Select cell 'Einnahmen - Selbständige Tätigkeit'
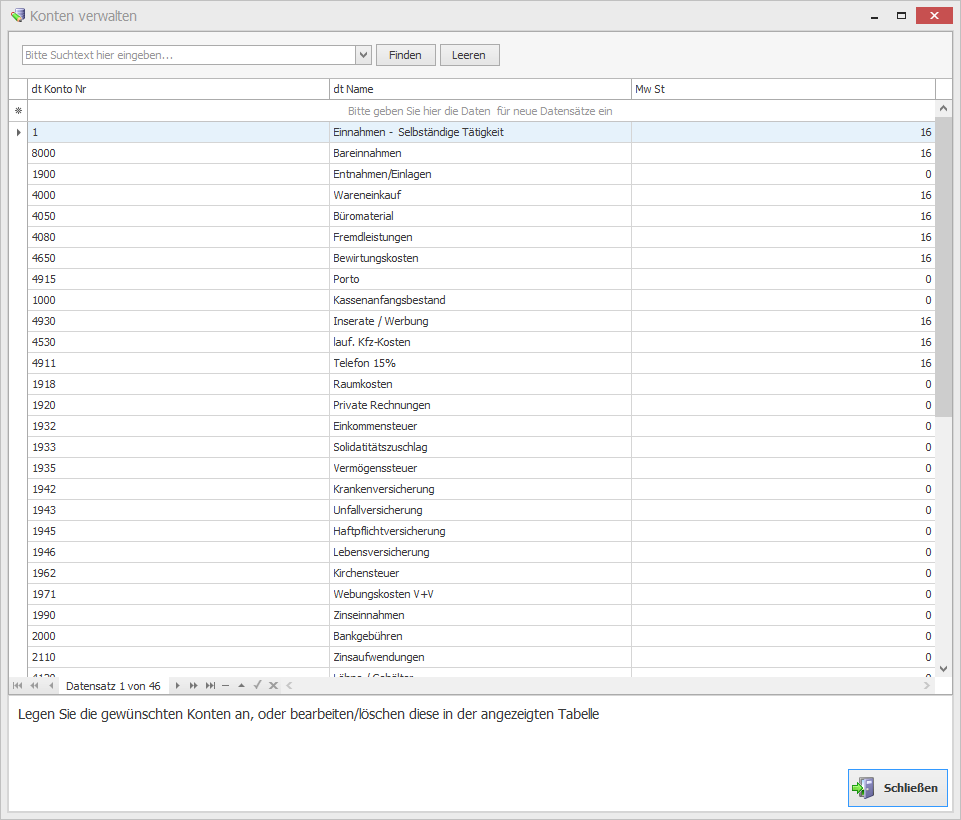The width and height of the screenshot is (961, 820). (480, 132)
